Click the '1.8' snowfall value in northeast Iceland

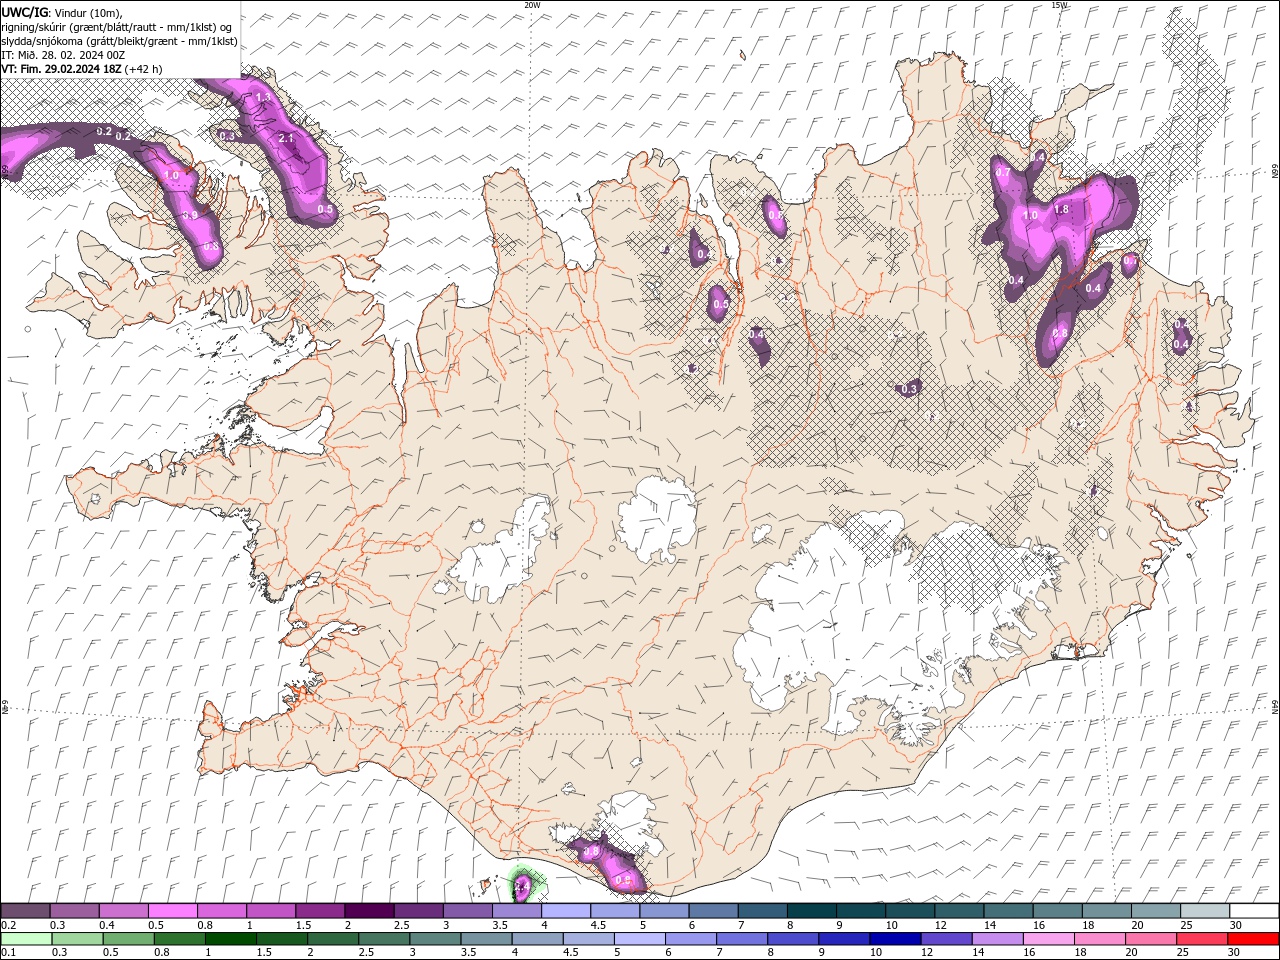click(1062, 209)
